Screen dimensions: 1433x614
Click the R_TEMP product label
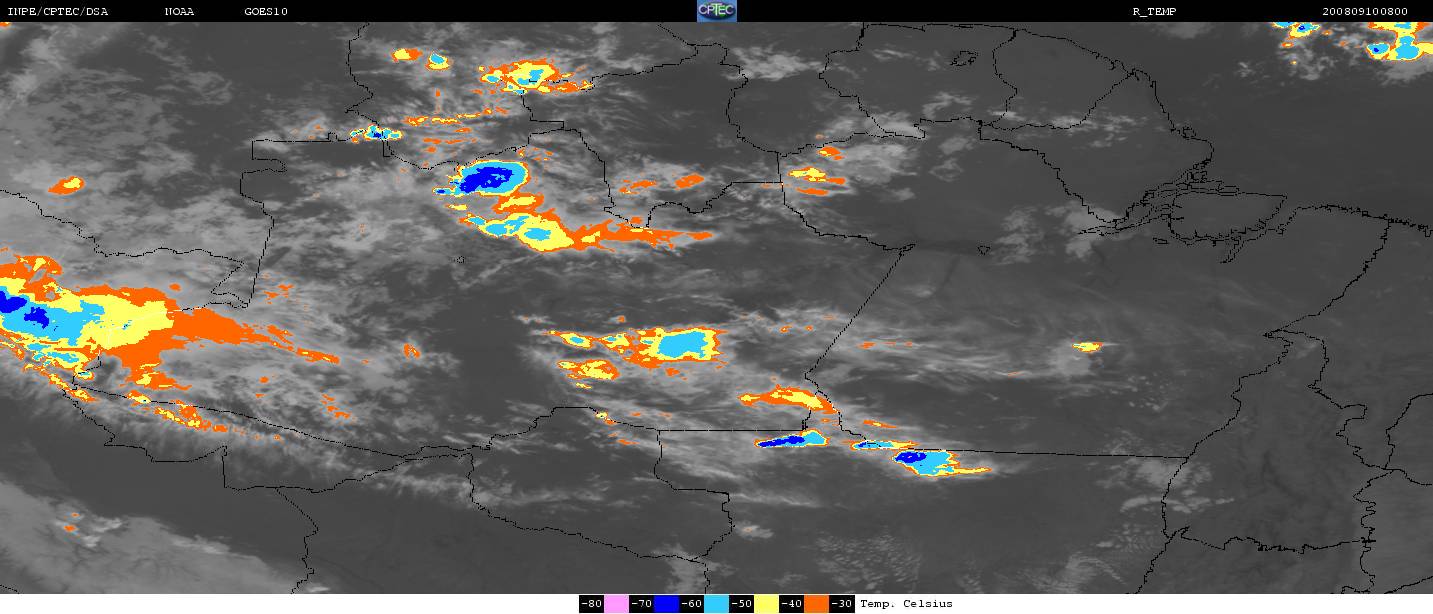pyautogui.click(x=1153, y=11)
